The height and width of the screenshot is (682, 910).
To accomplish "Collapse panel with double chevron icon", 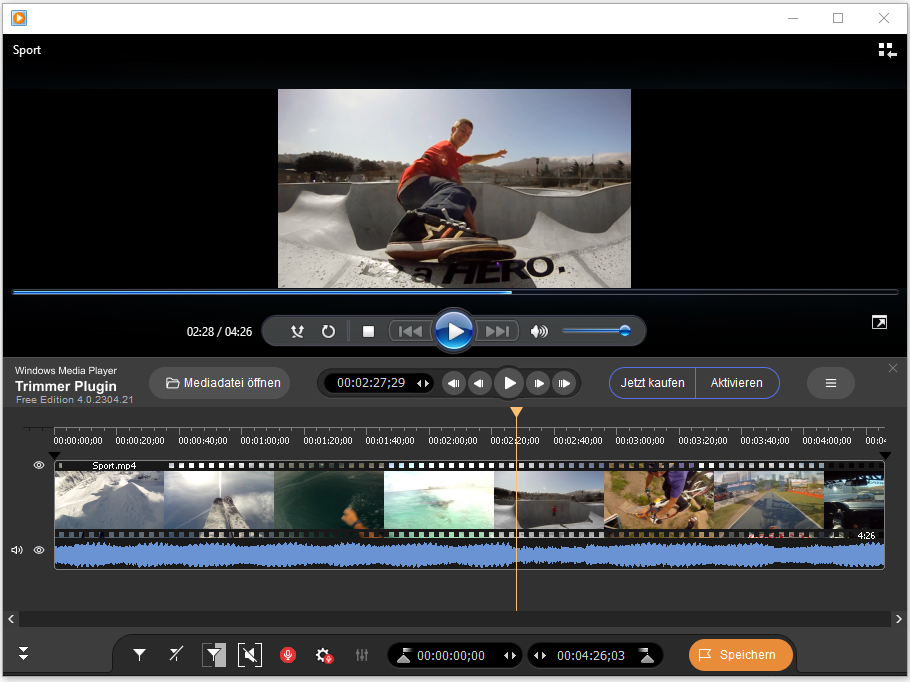I will tap(23, 654).
